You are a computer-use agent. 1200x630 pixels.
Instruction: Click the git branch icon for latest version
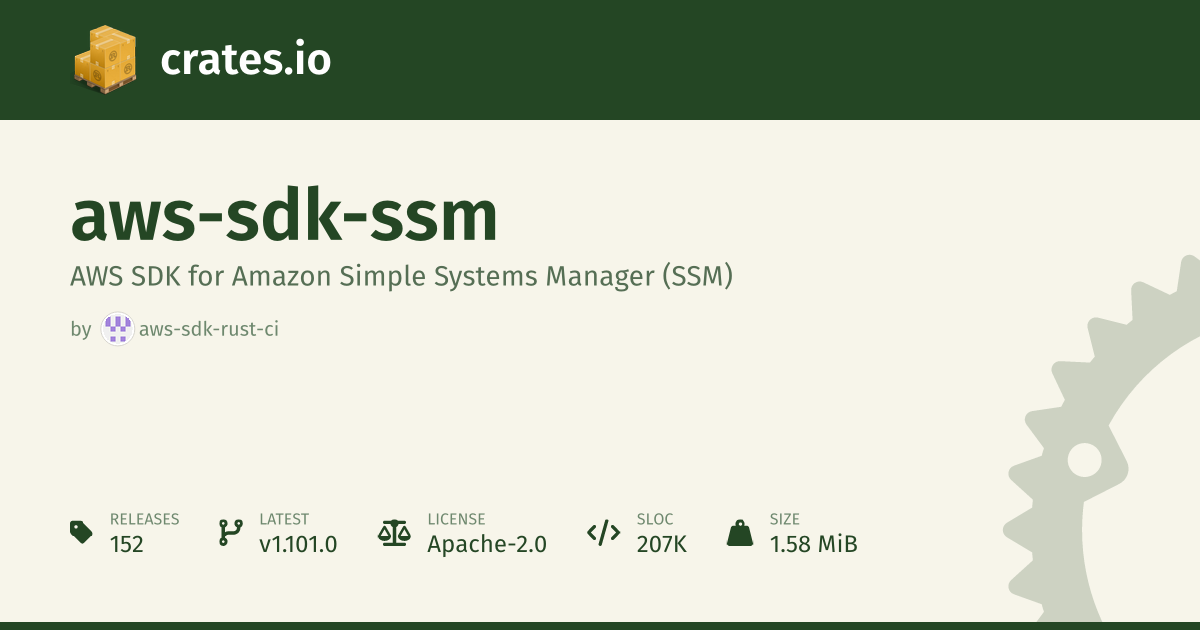231,532
